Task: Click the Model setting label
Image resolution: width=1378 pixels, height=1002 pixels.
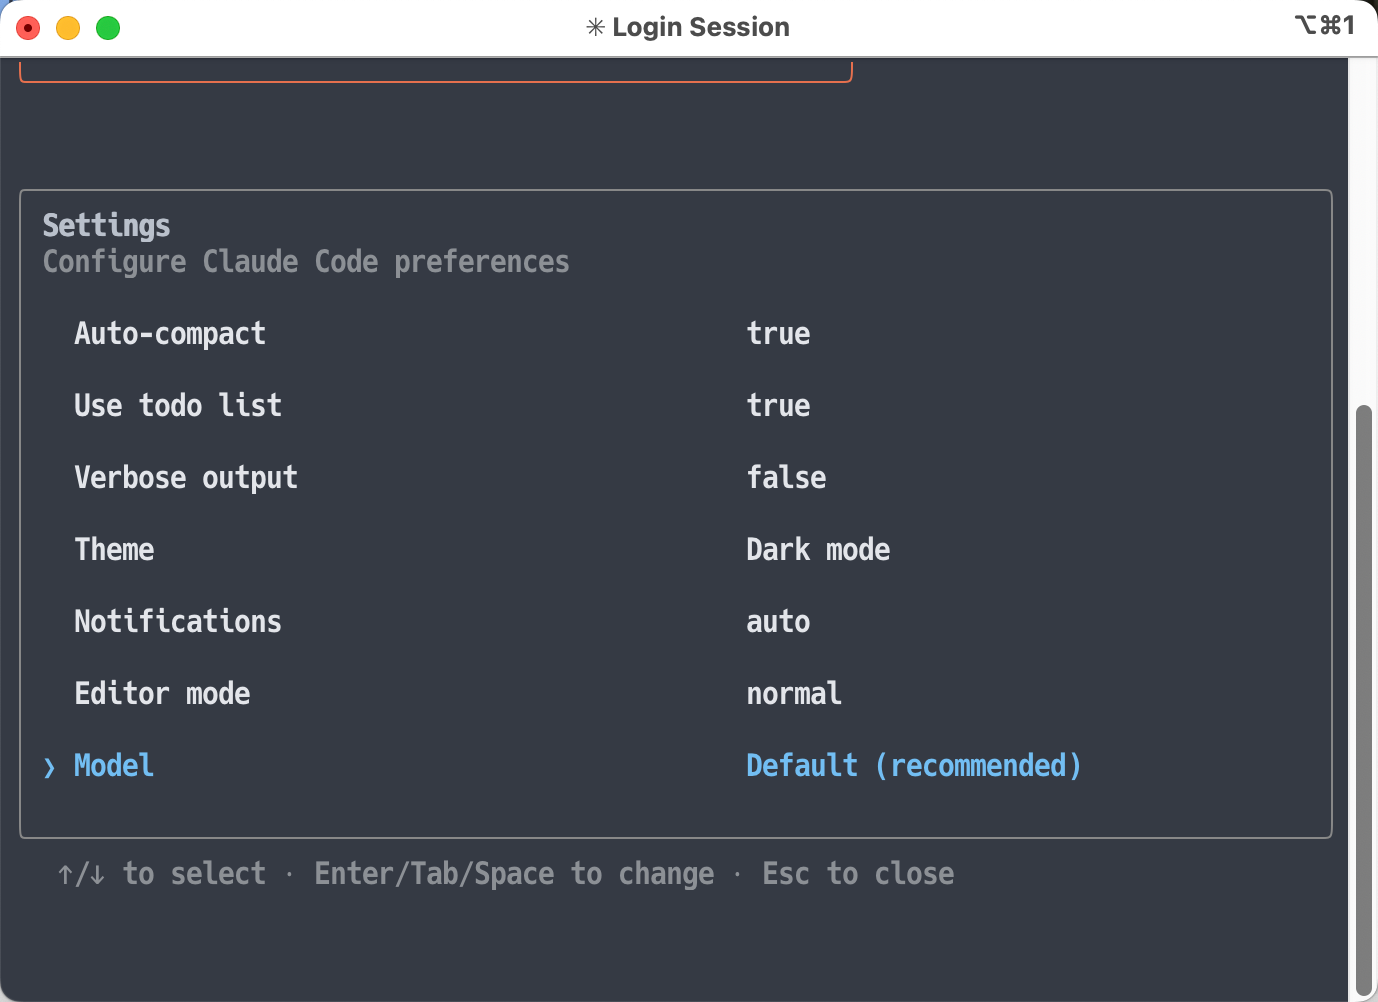Action: click(x=114, y=766)
